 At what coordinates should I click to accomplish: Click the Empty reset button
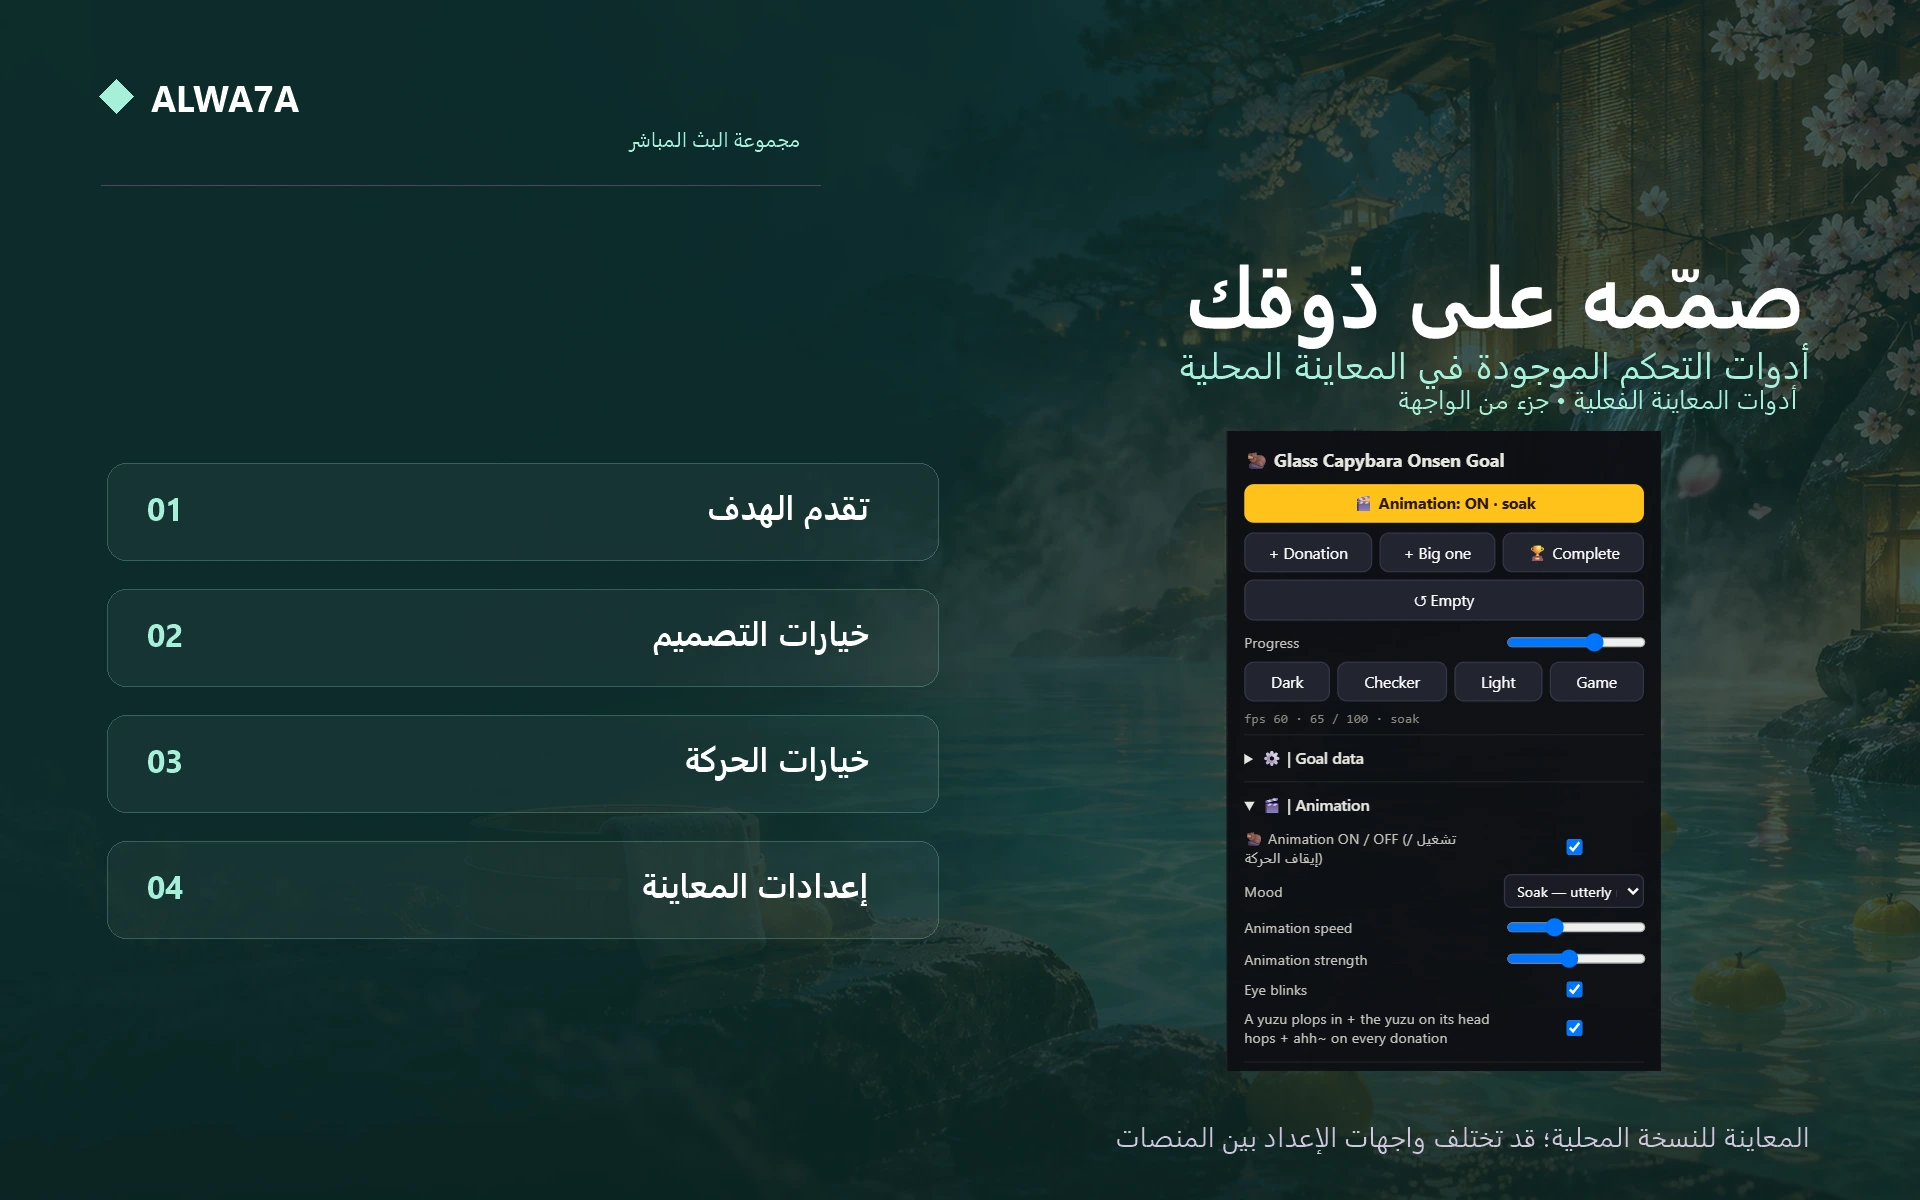click(x=1443, y=601)
